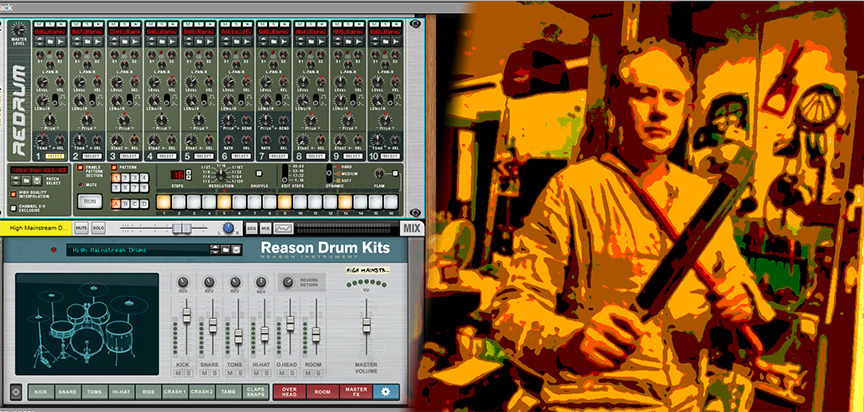Step channel 1 sample with up/down arrows

pyautogui.click(x=40, y=41)
